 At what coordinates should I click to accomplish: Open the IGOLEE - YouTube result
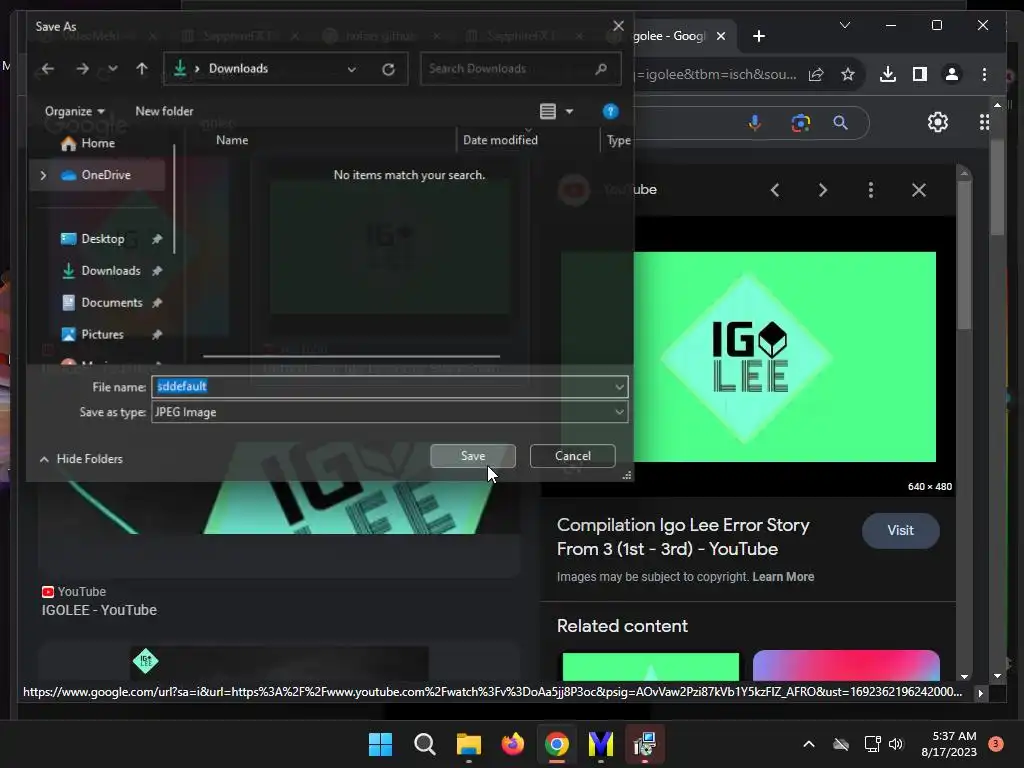click(x=99, y=610)
